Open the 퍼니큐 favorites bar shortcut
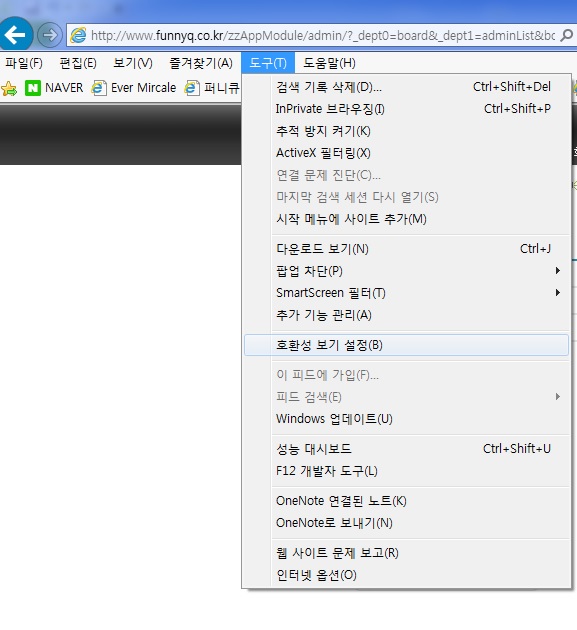 tap(212, 88)
